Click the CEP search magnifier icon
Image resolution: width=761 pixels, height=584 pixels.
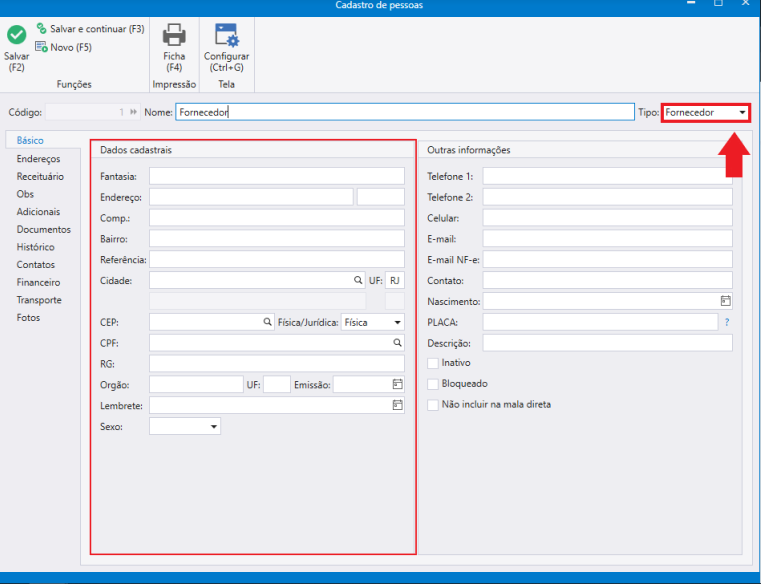[267, 322]
